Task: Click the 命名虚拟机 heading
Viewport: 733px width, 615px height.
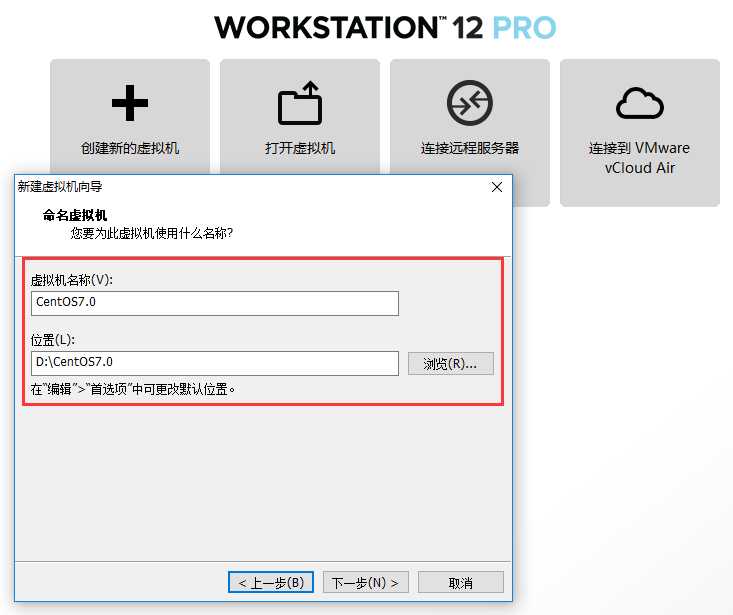Action: tap(75, 215)
